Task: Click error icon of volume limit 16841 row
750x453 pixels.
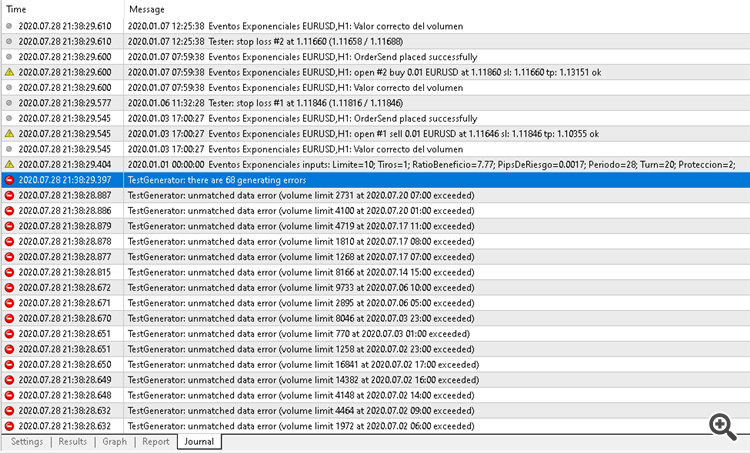Action: click(9, 365)
